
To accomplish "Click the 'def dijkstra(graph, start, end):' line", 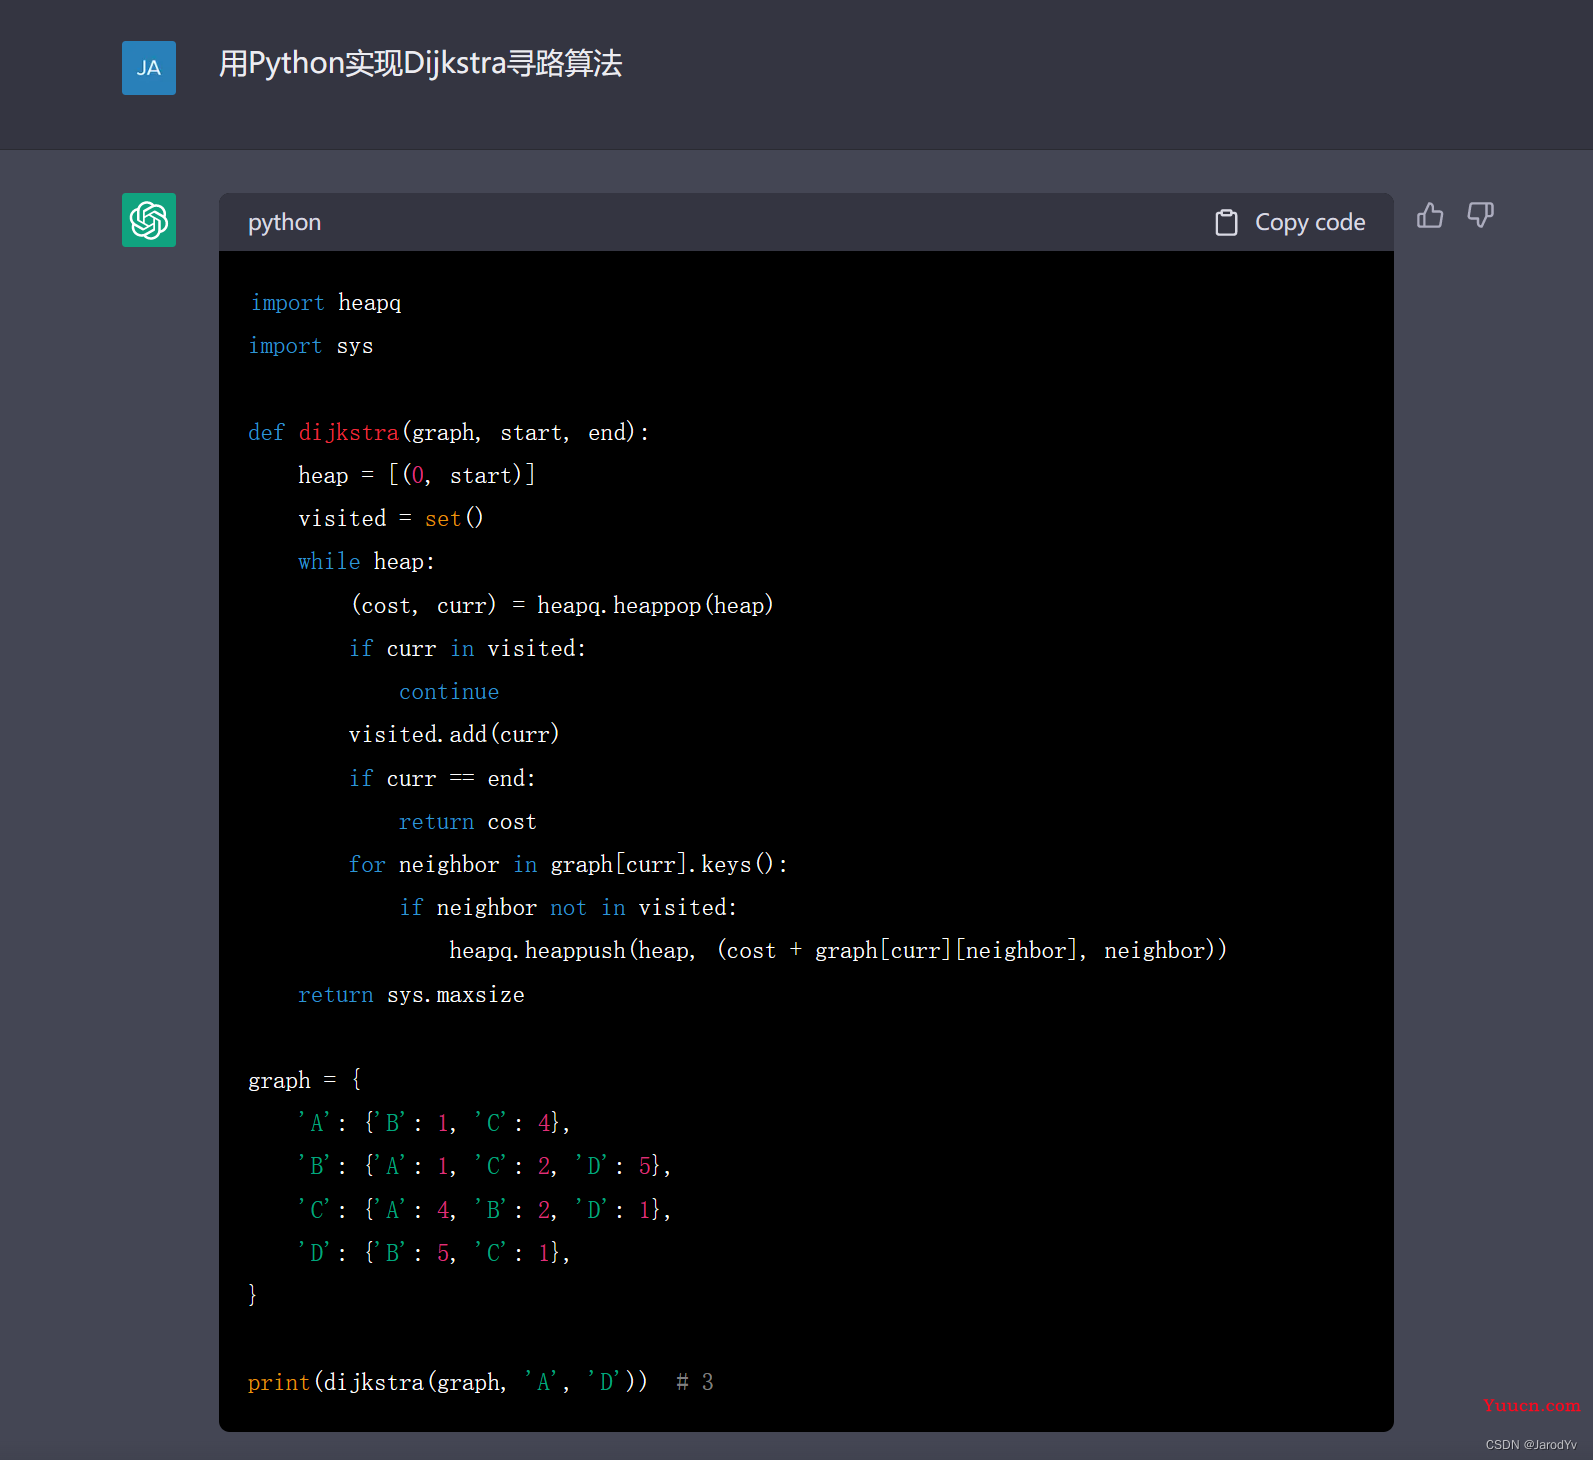I will click(449, 432).
